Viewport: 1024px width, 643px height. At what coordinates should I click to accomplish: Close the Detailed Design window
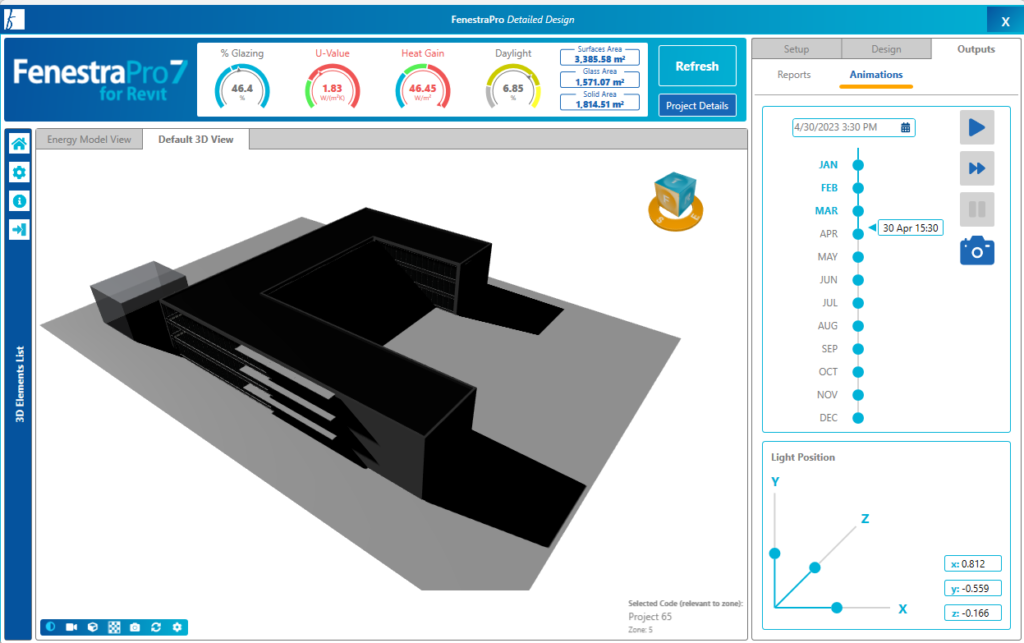point(1005,22)
